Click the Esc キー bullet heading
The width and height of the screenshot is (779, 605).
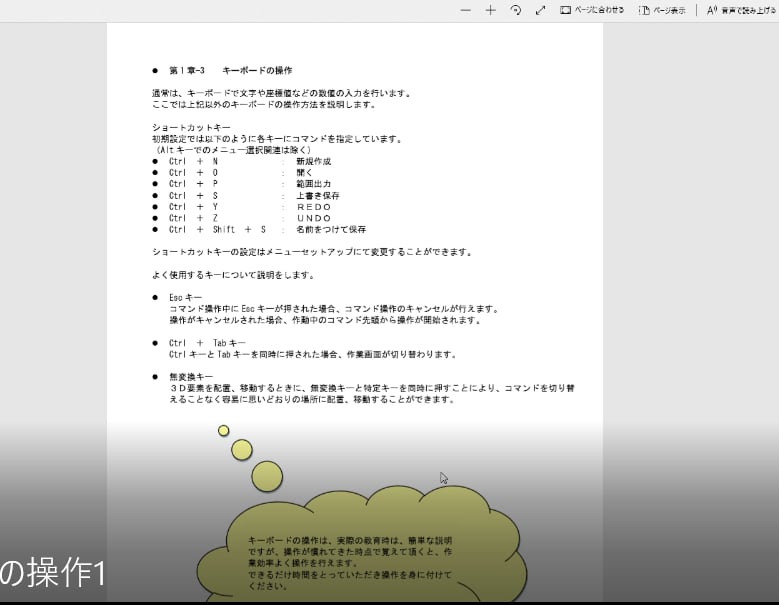186,298
